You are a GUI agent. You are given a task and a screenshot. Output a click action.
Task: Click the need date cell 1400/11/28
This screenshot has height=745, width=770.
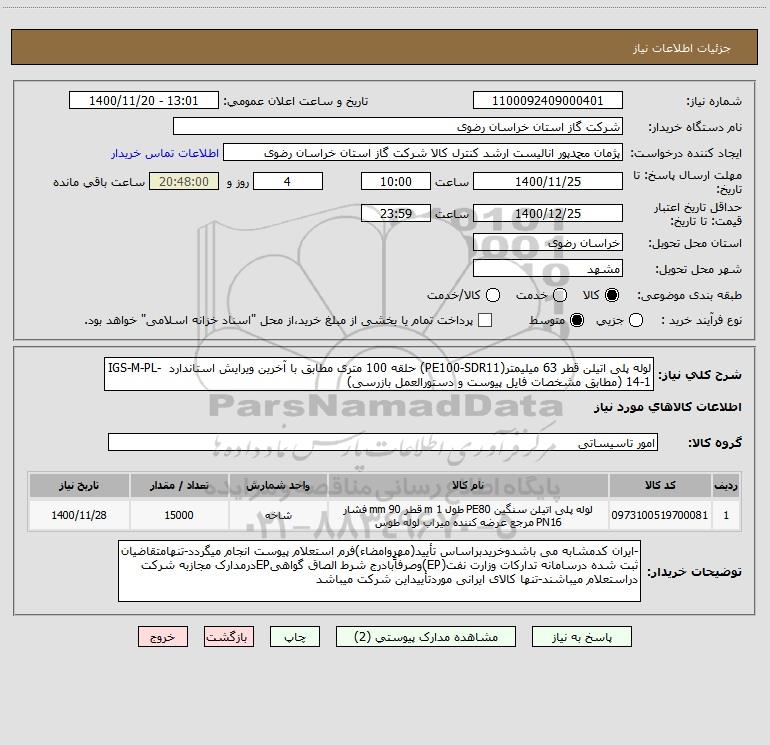[x=79, y=515]
